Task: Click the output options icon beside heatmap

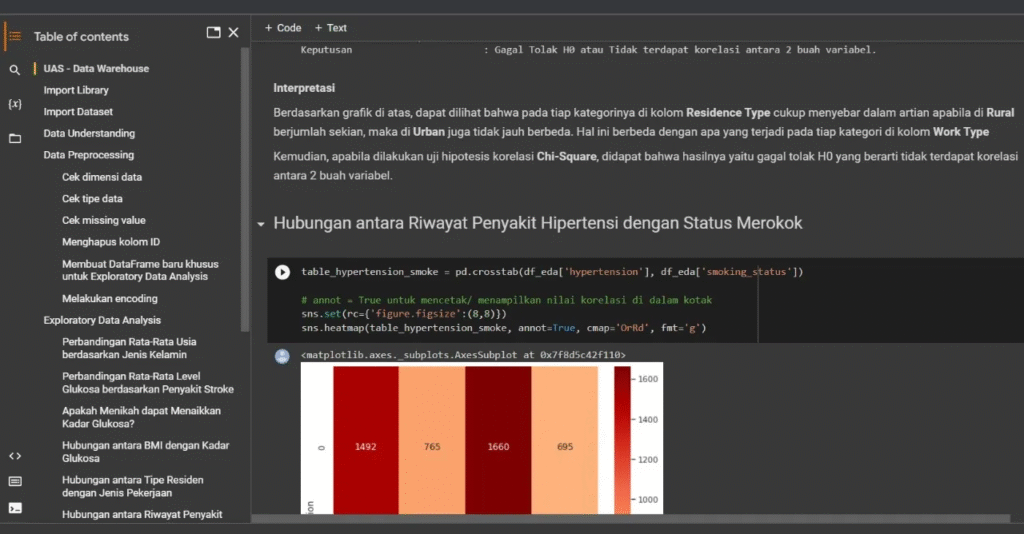Action: click(x=281, y=357)
